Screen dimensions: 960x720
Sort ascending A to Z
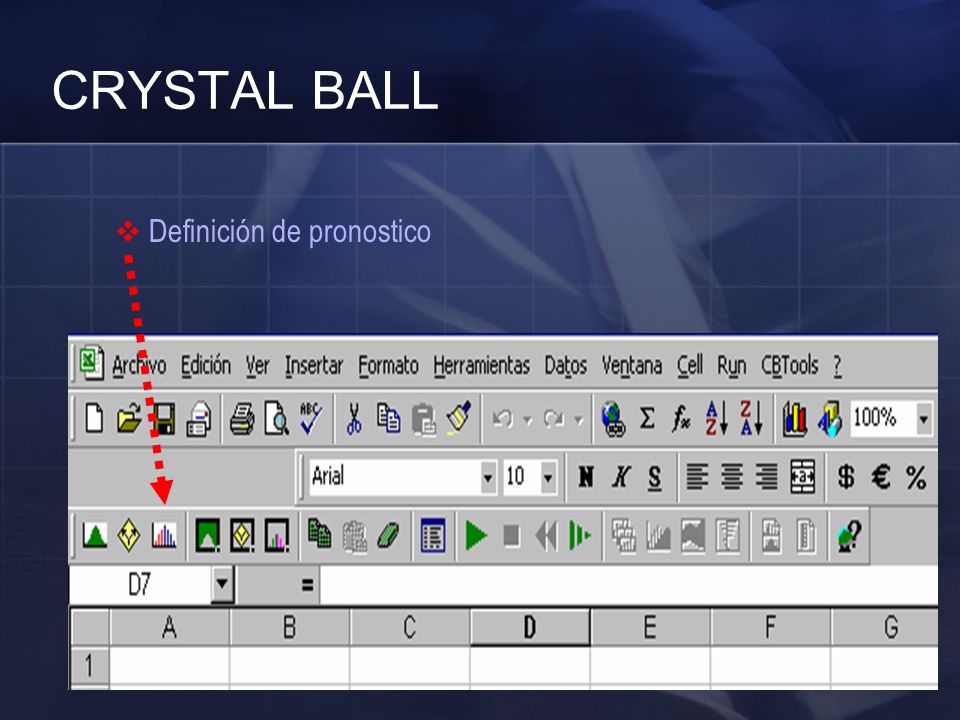716,419
